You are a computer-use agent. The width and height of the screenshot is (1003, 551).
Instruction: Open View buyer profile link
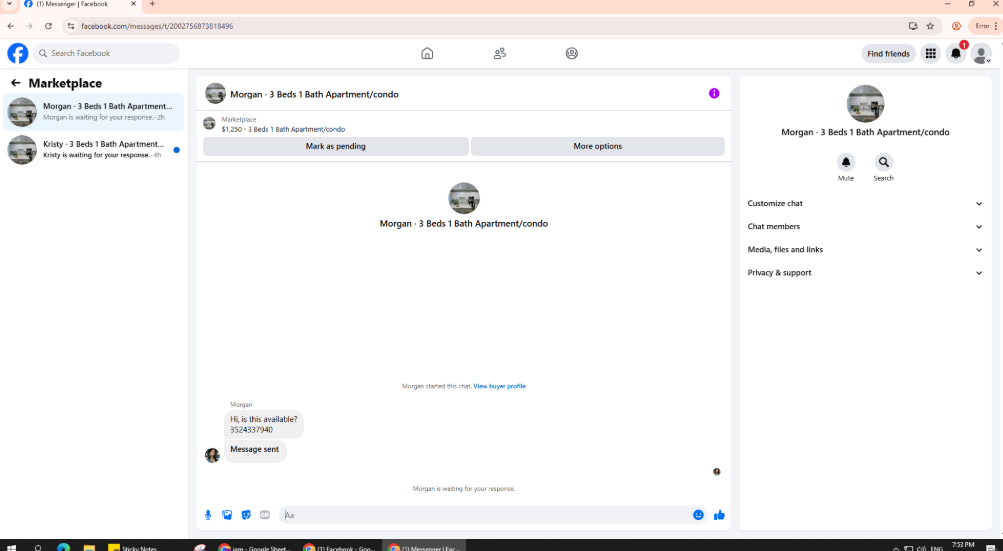pos(500,386)
